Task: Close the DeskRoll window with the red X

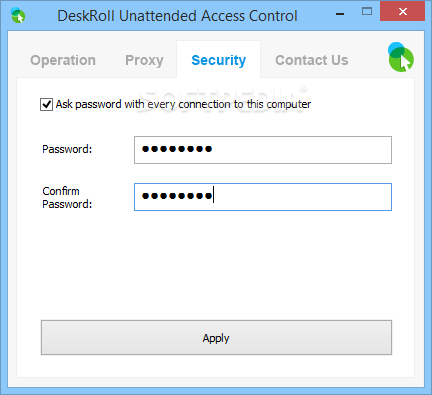Action: [x=403, y=12]
